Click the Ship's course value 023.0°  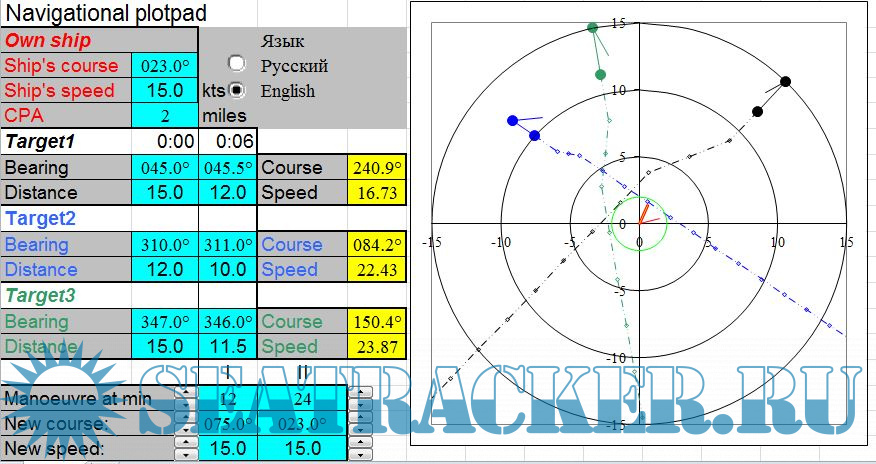(x=165, y=66)
